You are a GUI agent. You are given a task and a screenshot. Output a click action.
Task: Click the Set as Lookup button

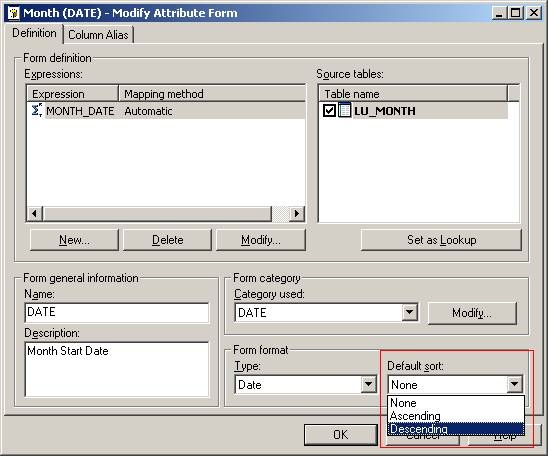[x=441, y=240]
